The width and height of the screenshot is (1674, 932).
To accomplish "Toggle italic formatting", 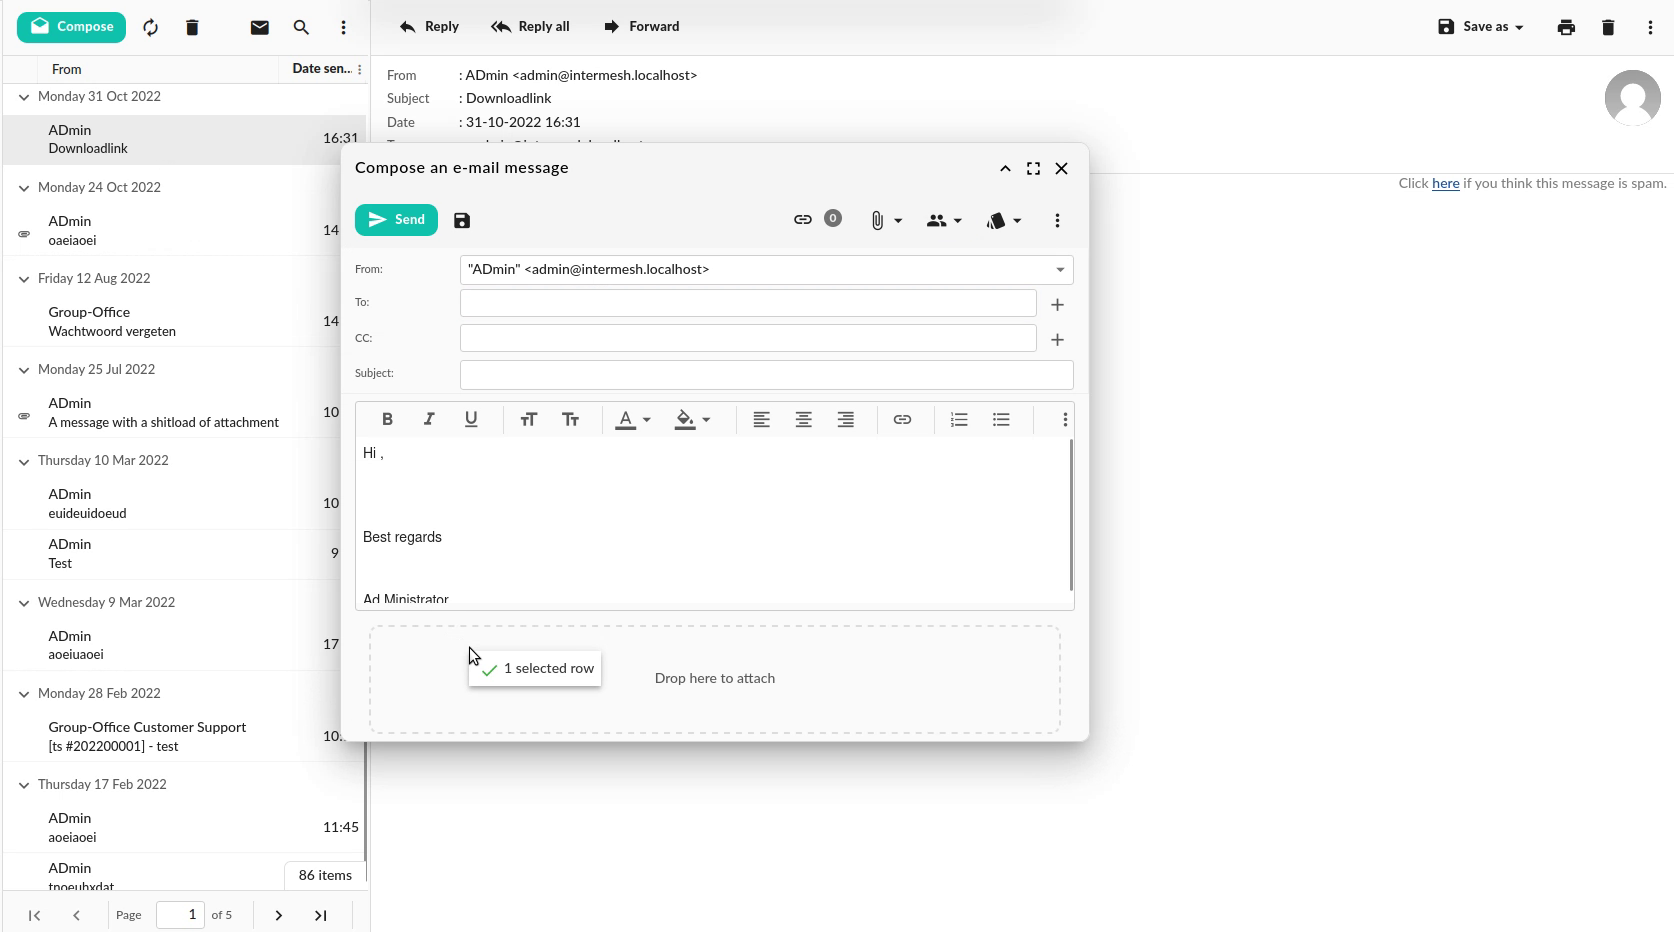I will (429, 420).
